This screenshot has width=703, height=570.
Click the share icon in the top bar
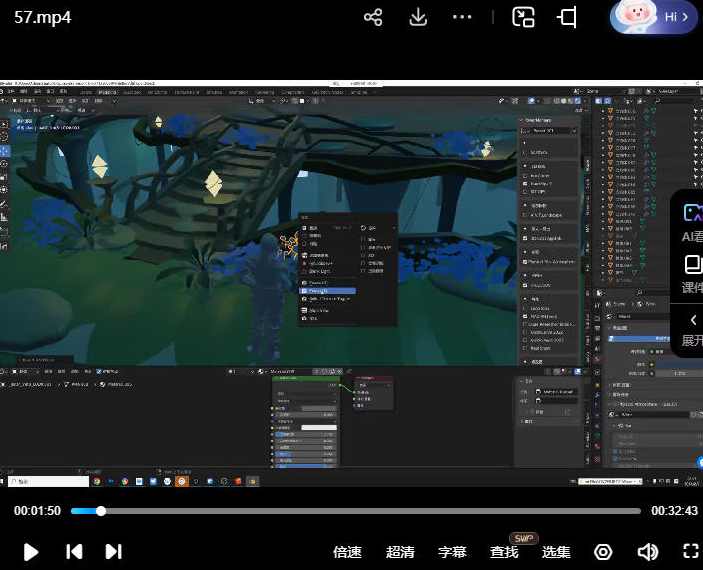coord(373,17)
